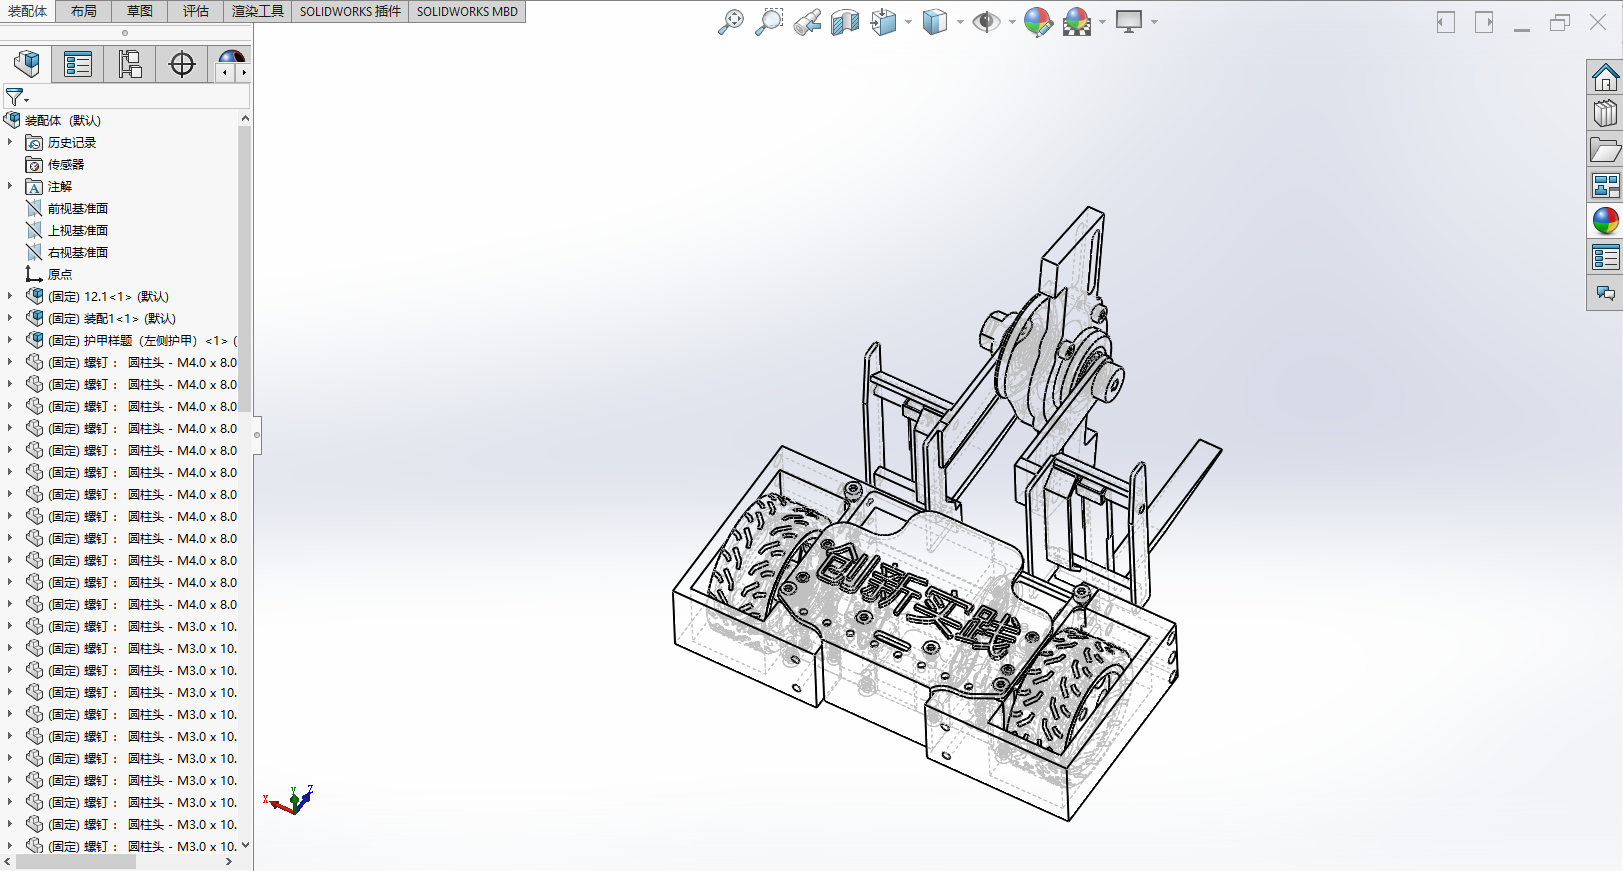Expand the 护甲样题 (左侧护甲) component node
The image size is (1623, 871).
(x=10, y=340)
